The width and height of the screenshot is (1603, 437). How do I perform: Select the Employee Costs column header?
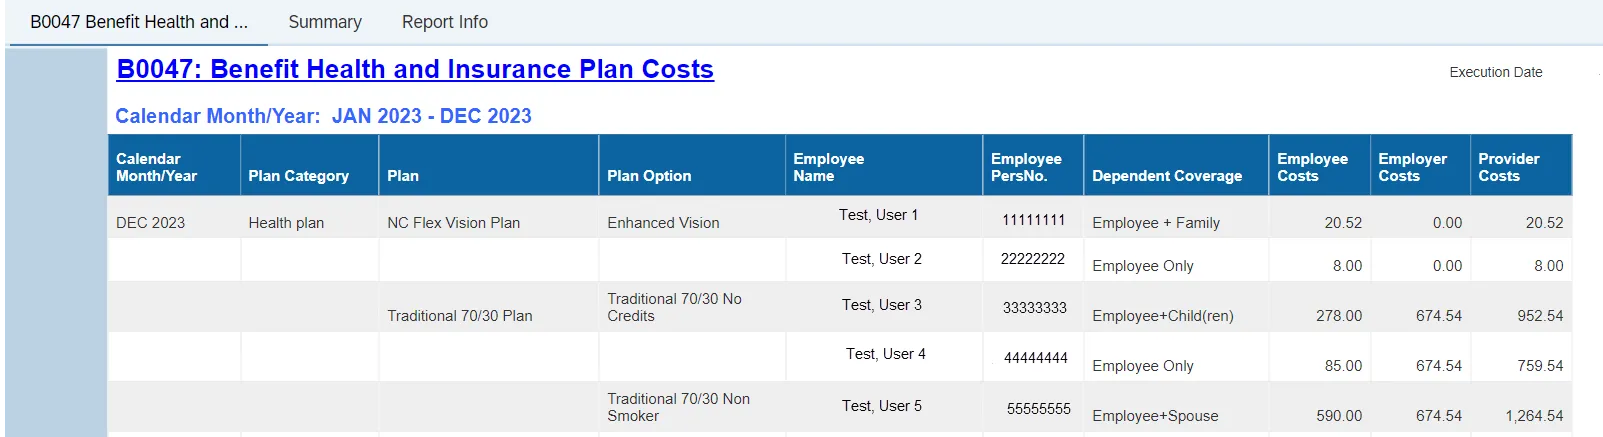click(1312, 167)
